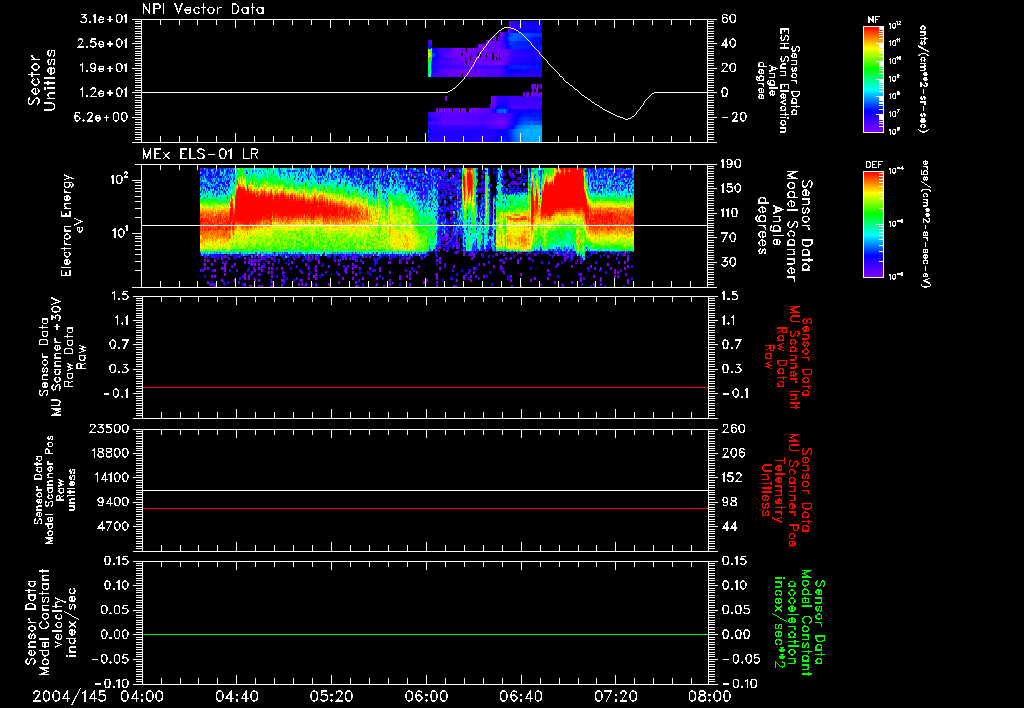Screen dimensions: 1024x708
Task: Click the '08:00' time tick label
Action: coord(709,696)
